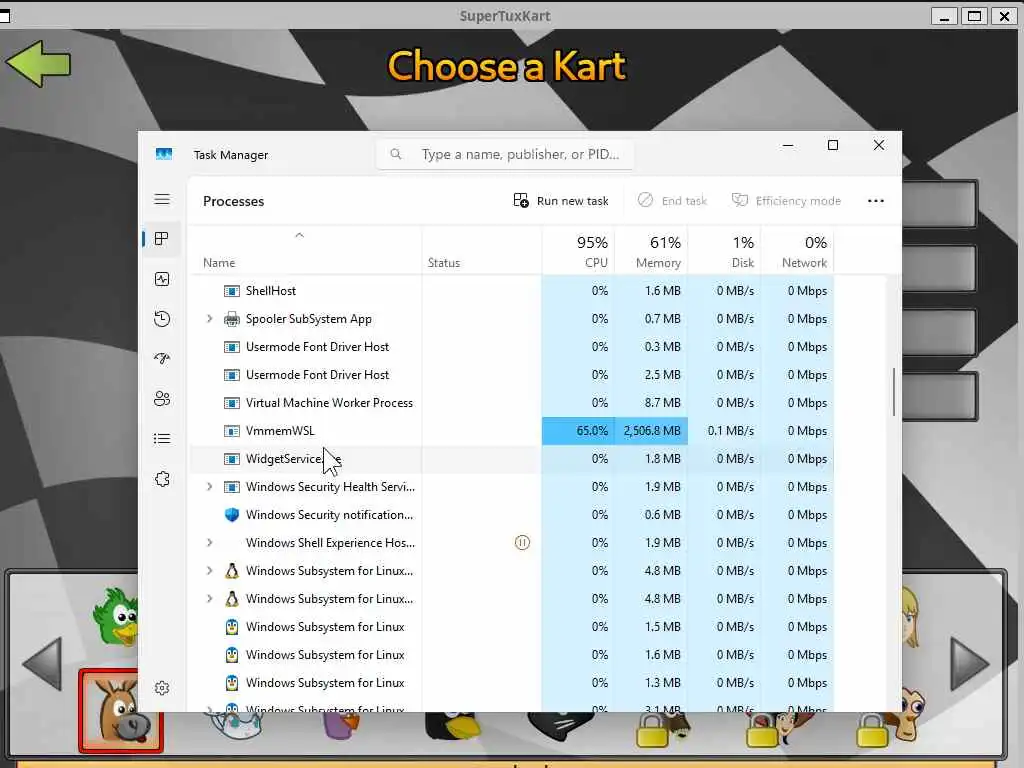1024x768 pixels.
Task: Focus the Task Manager search field
Action: (x=505, y=154)
